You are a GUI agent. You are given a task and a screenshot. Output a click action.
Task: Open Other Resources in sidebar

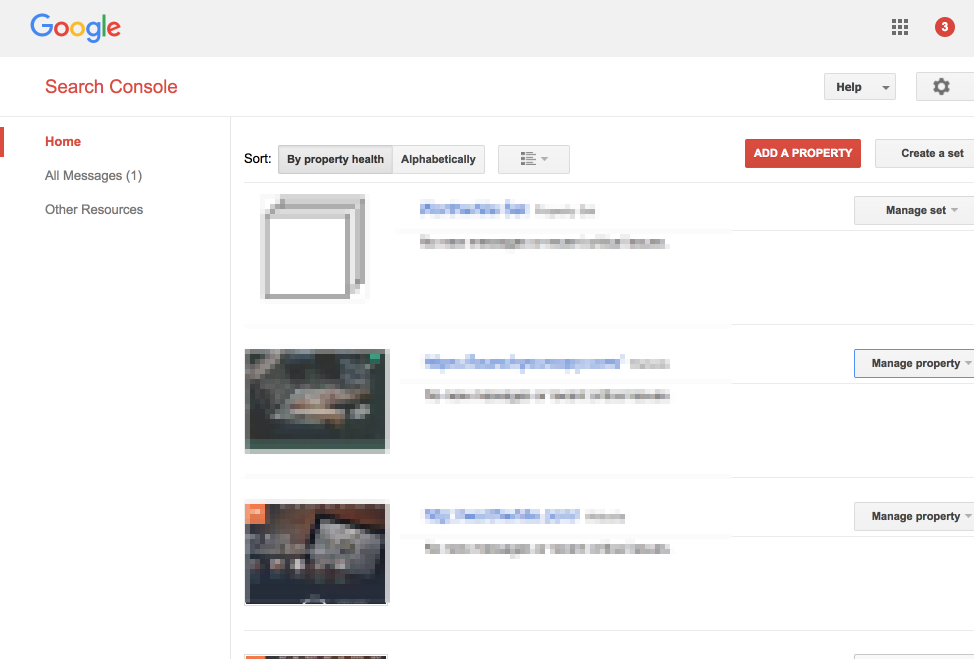click(94, 210)
